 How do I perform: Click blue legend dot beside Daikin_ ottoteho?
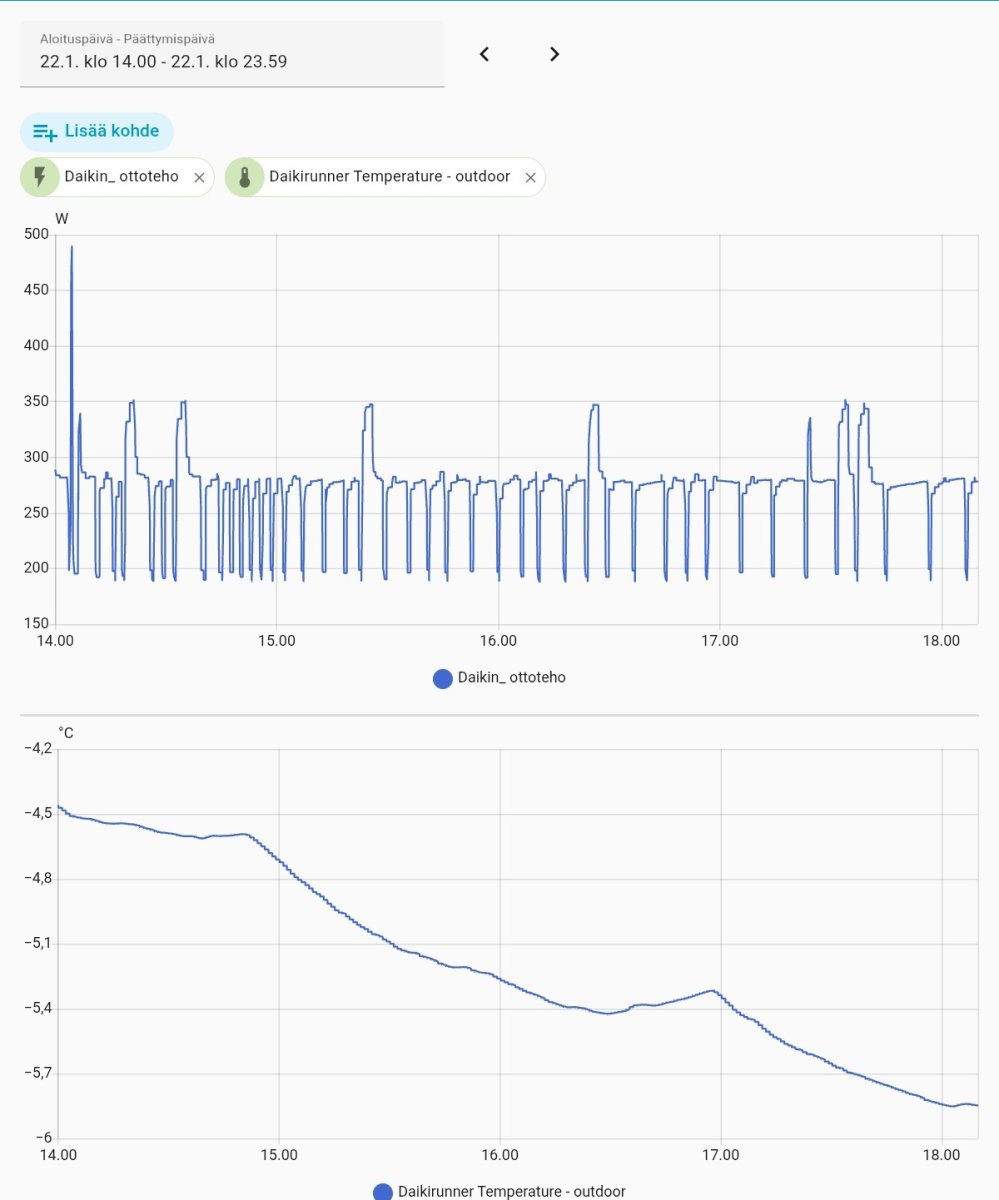point(443,679)
